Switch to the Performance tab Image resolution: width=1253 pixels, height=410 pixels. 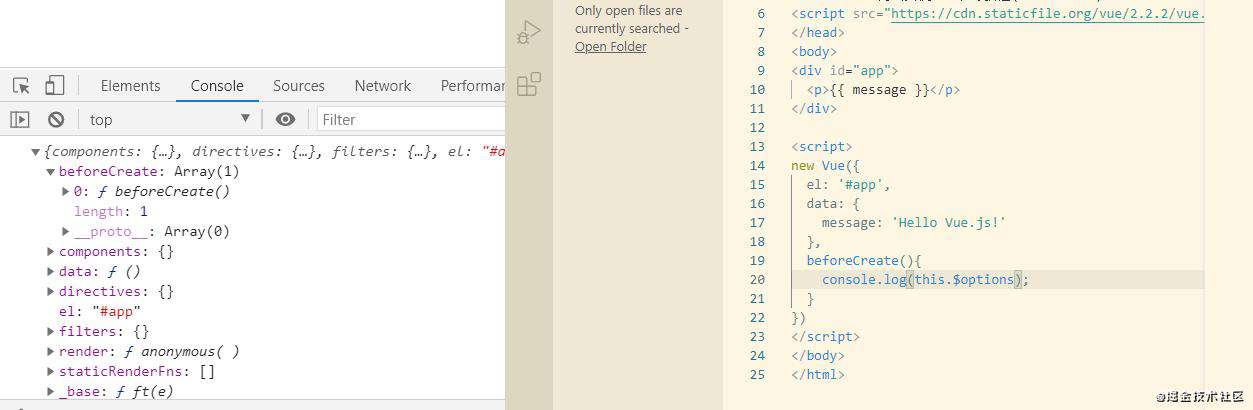pyautogui.click(x=472, y=86)
